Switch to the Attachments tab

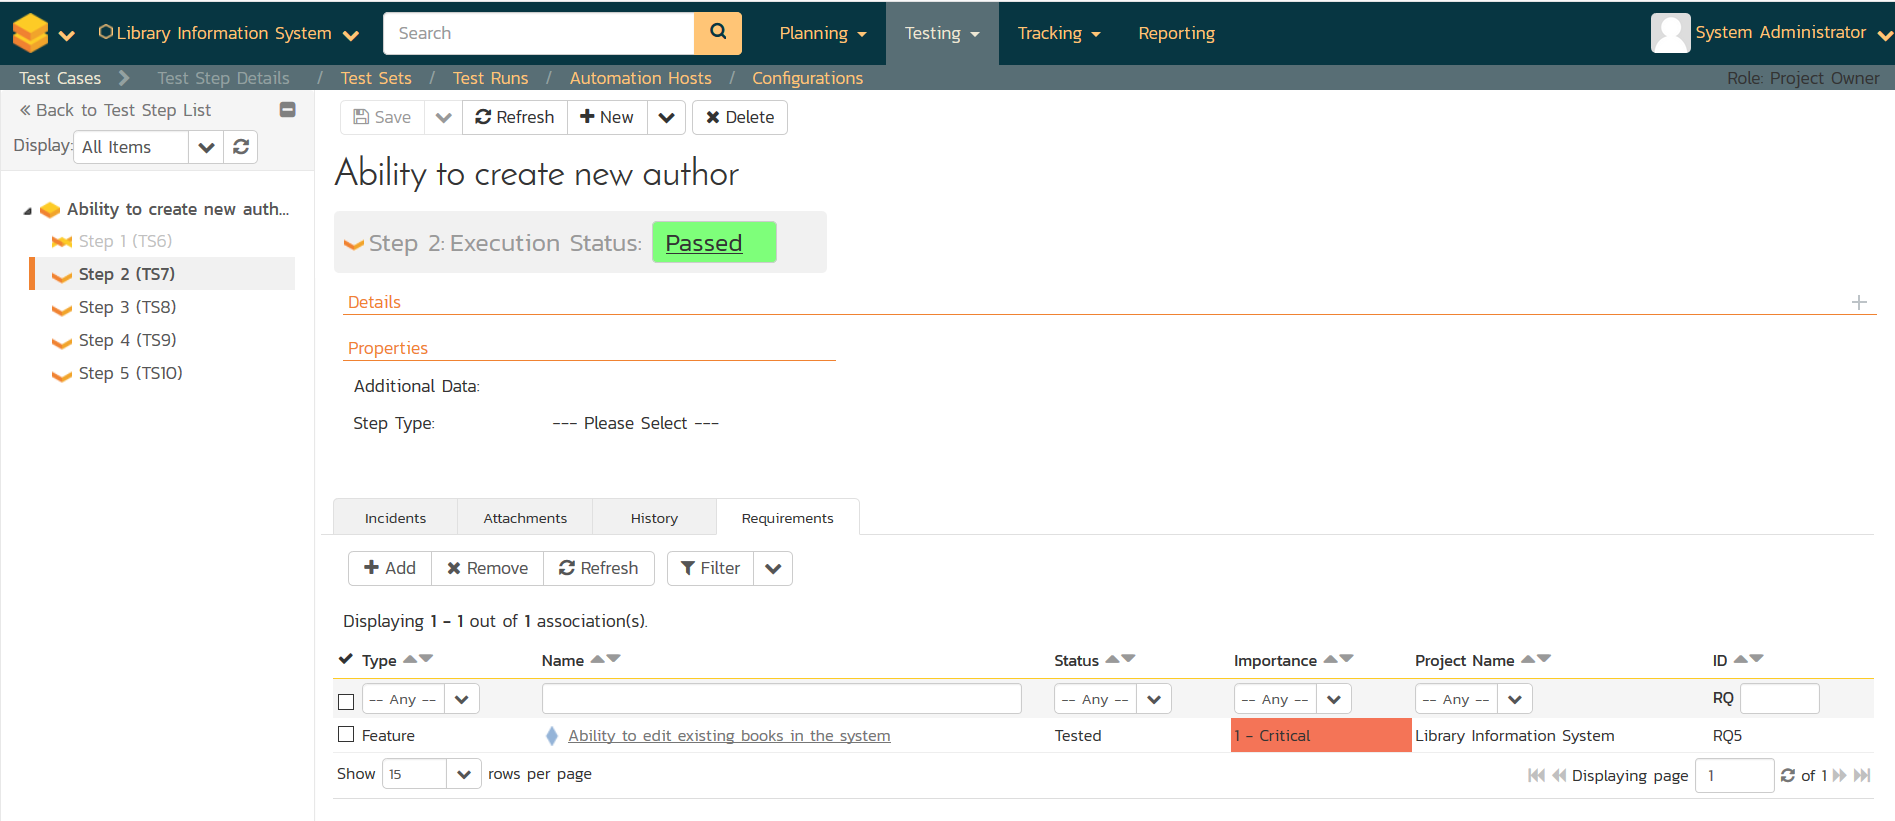pyautogui.click(x=525, y=518)
